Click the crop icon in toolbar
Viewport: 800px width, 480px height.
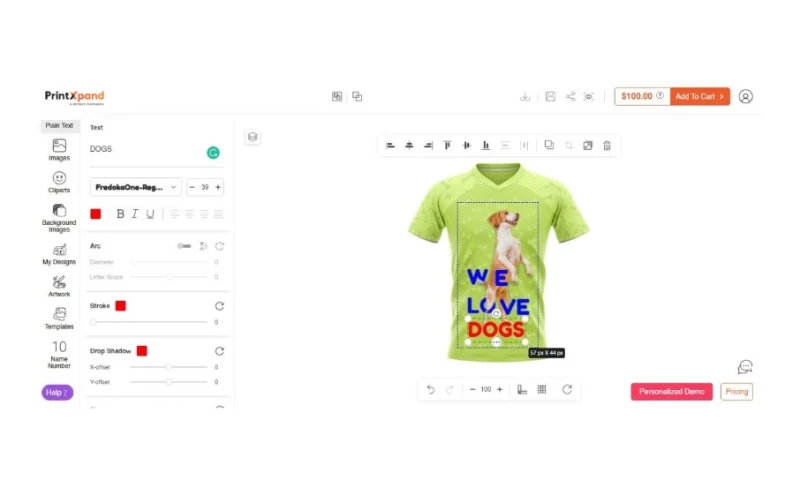click(568, 145)
